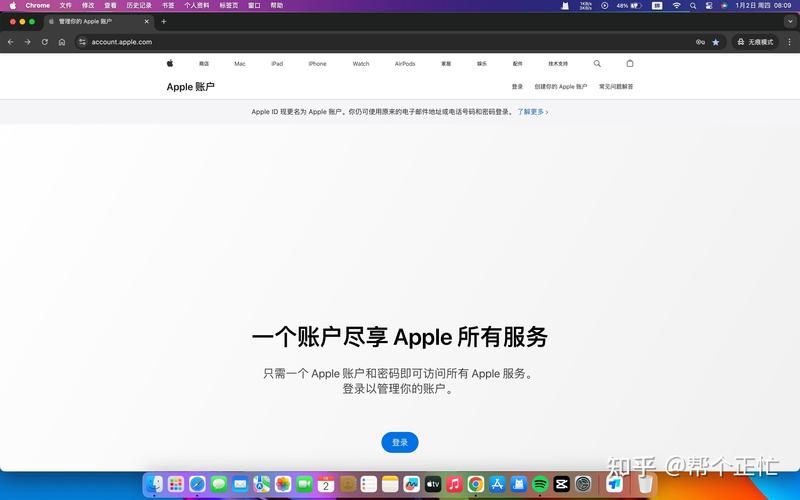Click the Apple logo in the site navigation
Screen dimensions: 800x500
click(170, 63)
